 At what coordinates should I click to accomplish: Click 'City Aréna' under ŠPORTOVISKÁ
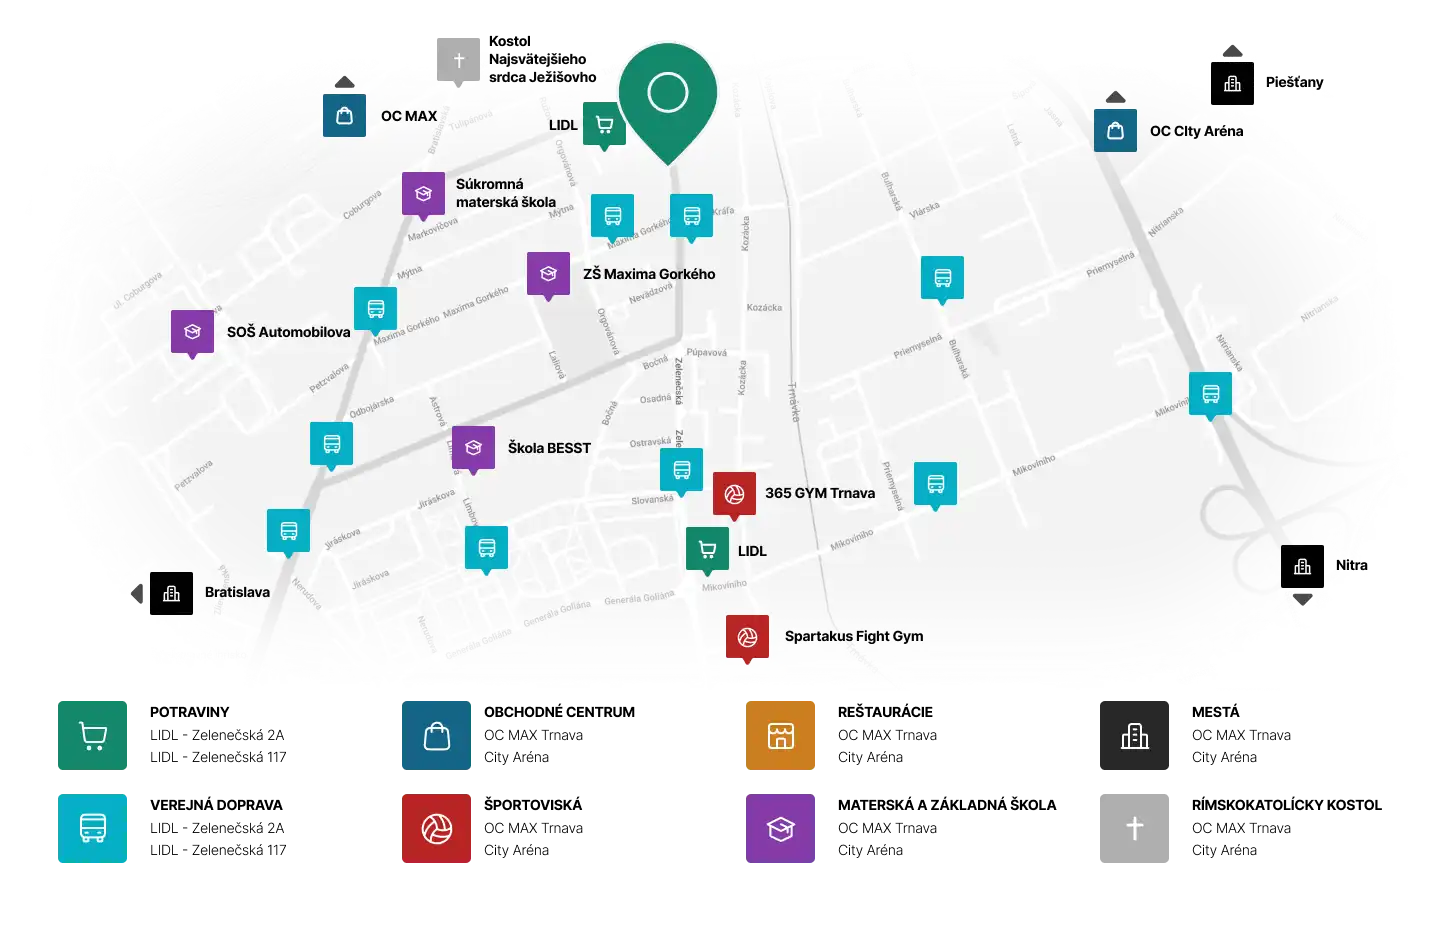(x=516, y=850)
